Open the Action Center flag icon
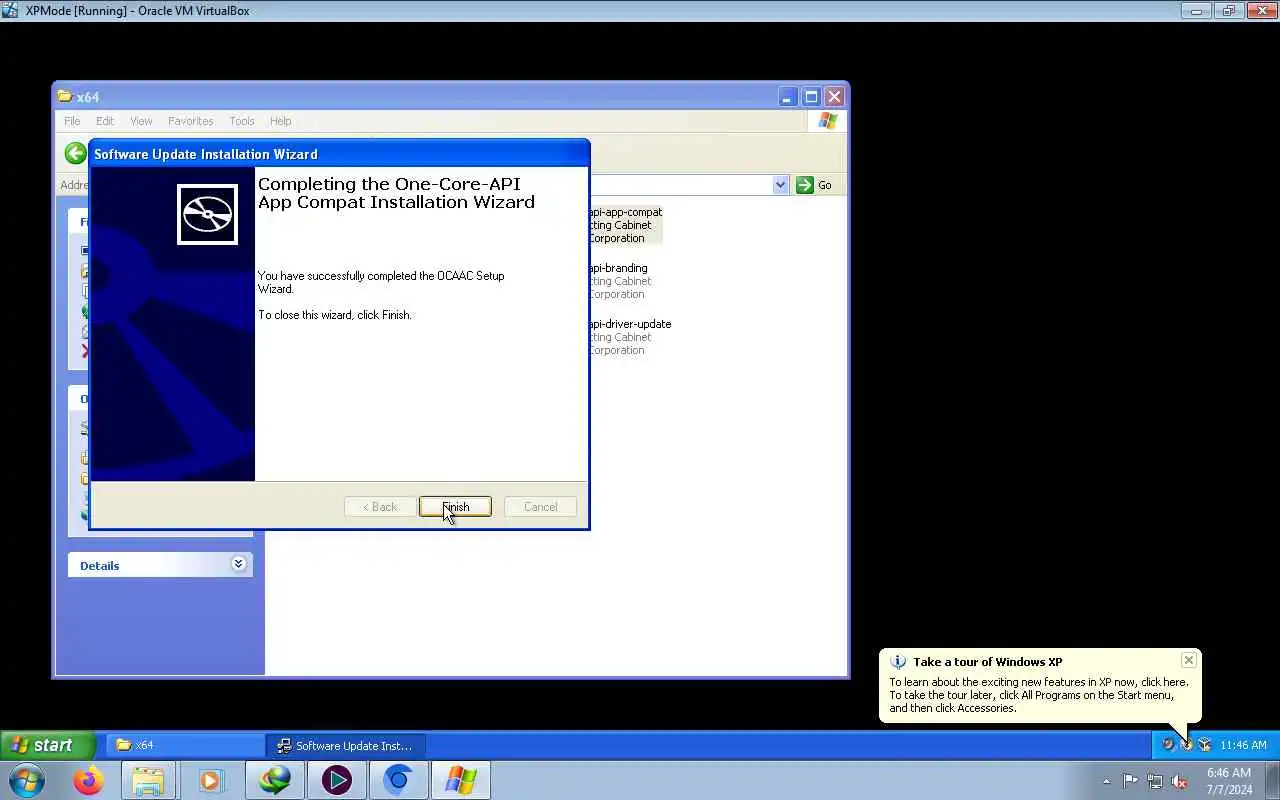This screenshot has width=1280, height=800. (1130, 781)
